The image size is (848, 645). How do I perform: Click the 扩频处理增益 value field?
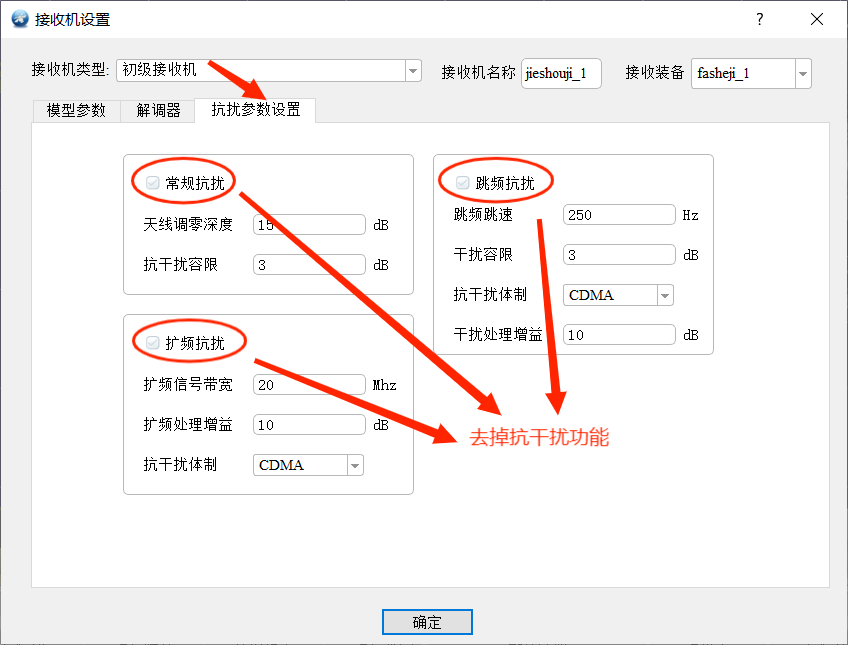click(x=309, y=424)
